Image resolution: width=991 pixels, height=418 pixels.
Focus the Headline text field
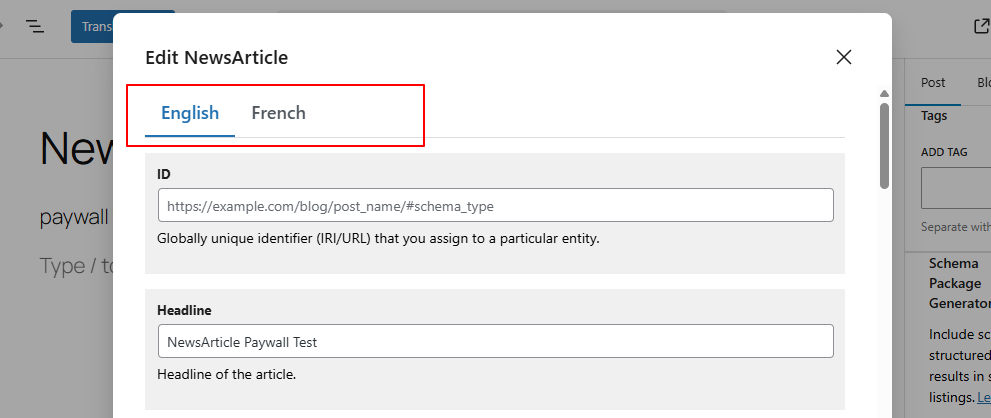tap(495, 341)
